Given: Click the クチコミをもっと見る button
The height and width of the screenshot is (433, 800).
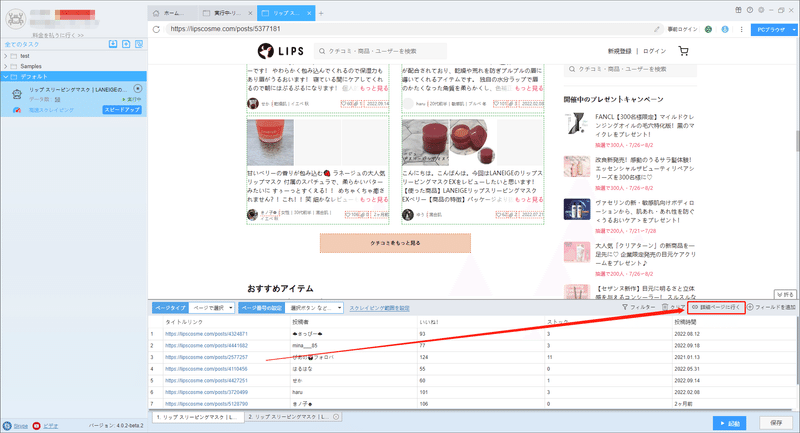Looking at the screenshot, I should click(395, 243).
